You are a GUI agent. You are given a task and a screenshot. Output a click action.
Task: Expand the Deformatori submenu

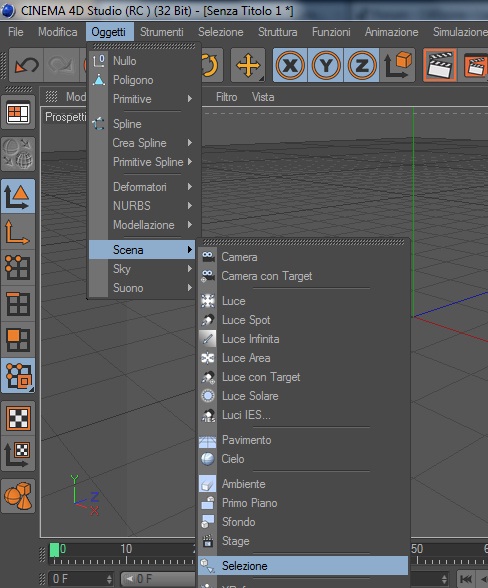tap(142, 187)
